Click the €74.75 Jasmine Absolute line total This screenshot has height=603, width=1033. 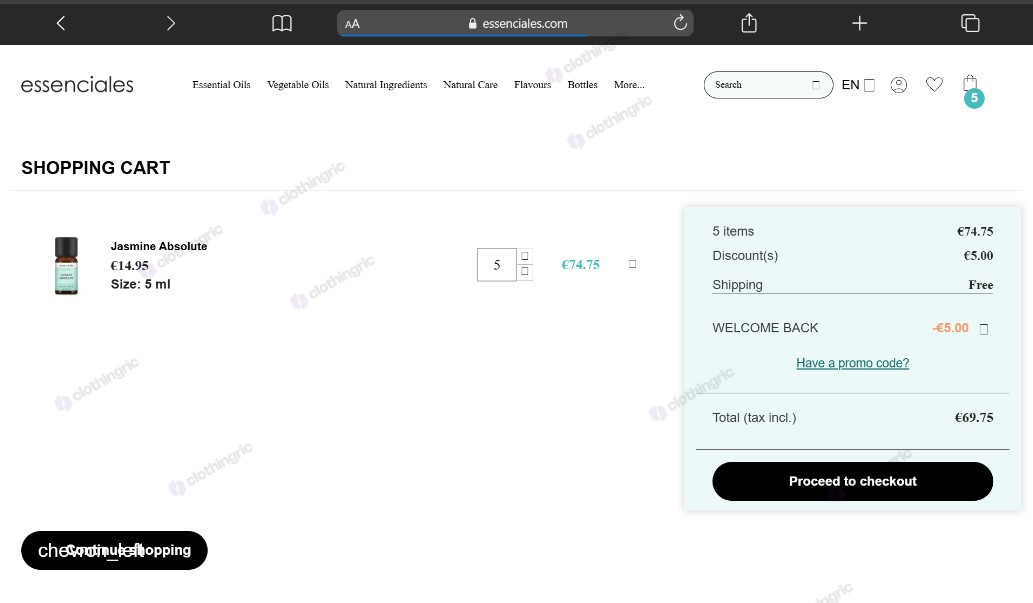click(x=580, y=265)
